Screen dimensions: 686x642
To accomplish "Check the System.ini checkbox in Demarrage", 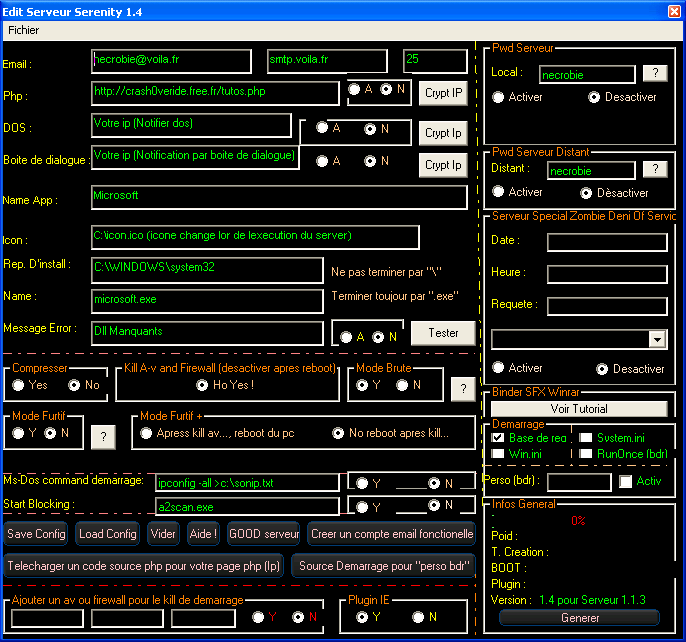I will click(586, 438).
